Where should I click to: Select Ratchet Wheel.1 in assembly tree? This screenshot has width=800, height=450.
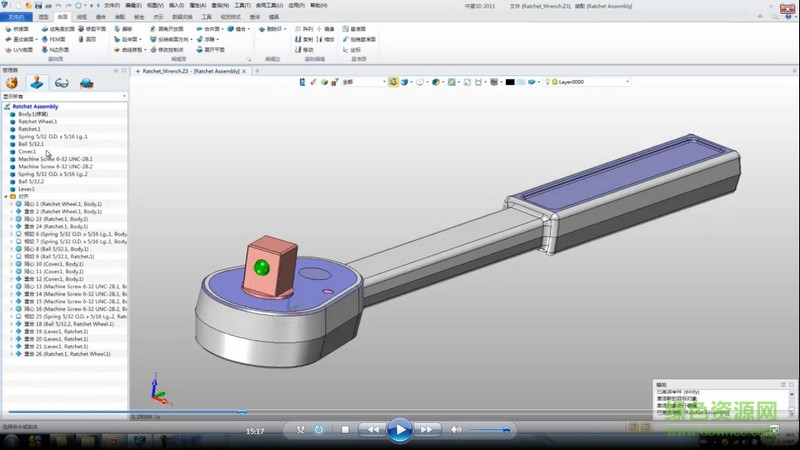35,121
